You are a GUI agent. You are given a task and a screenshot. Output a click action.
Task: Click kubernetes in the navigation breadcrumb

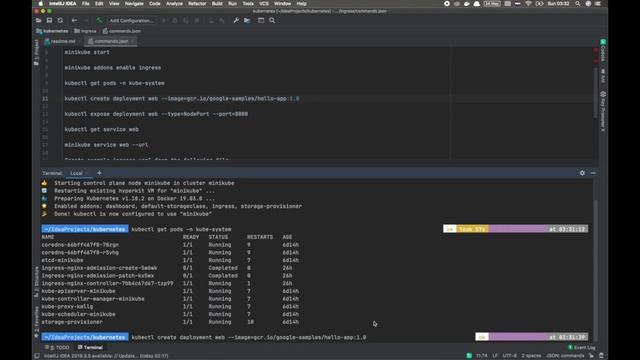(52, 31)
